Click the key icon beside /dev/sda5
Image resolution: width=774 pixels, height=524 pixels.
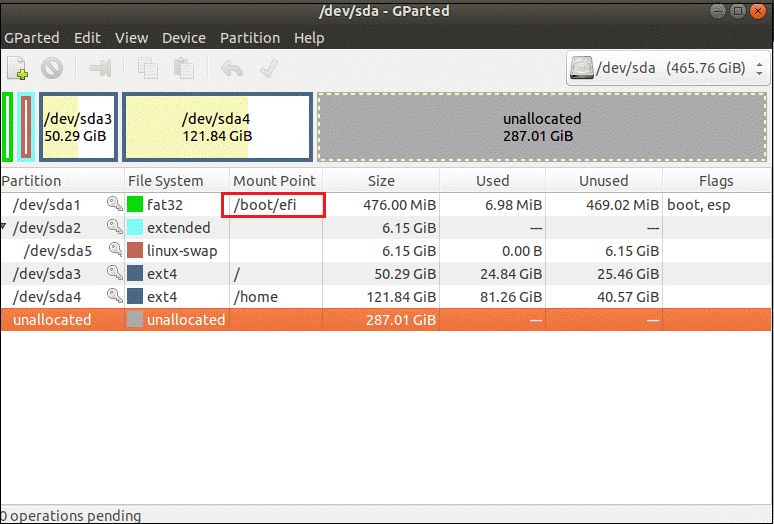click(x=116, y=250)
